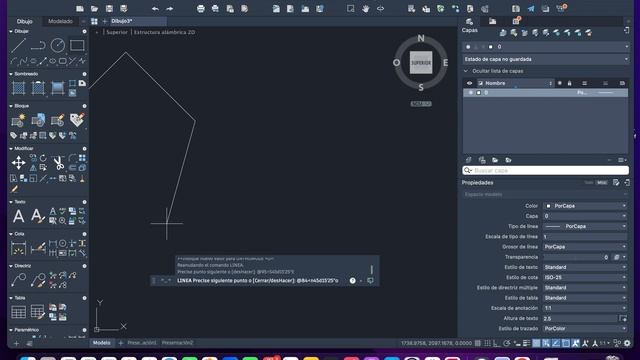Select the Rotate tool in Modificar
Image resolution: width=640 pixels, height=360 pixels.
pos(43,158)
